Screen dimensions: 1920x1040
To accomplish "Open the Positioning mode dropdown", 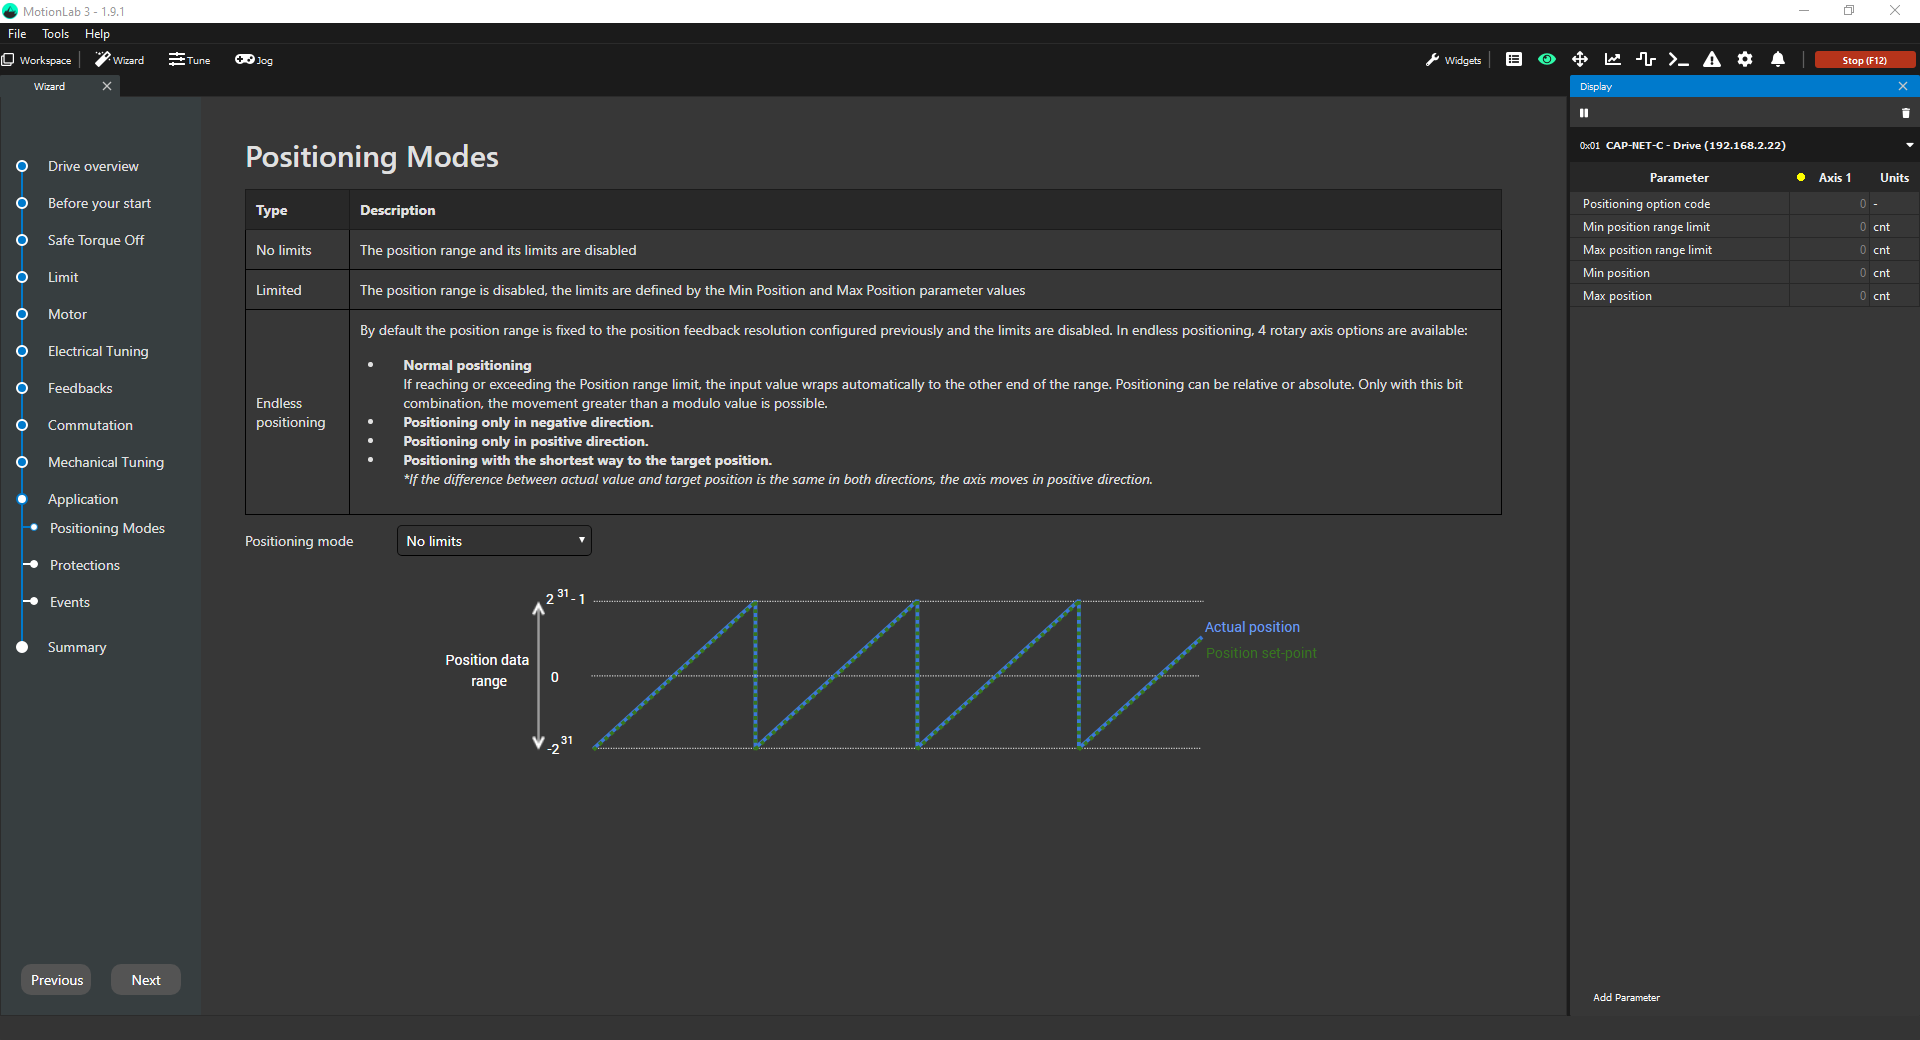I will click(494, 541).
